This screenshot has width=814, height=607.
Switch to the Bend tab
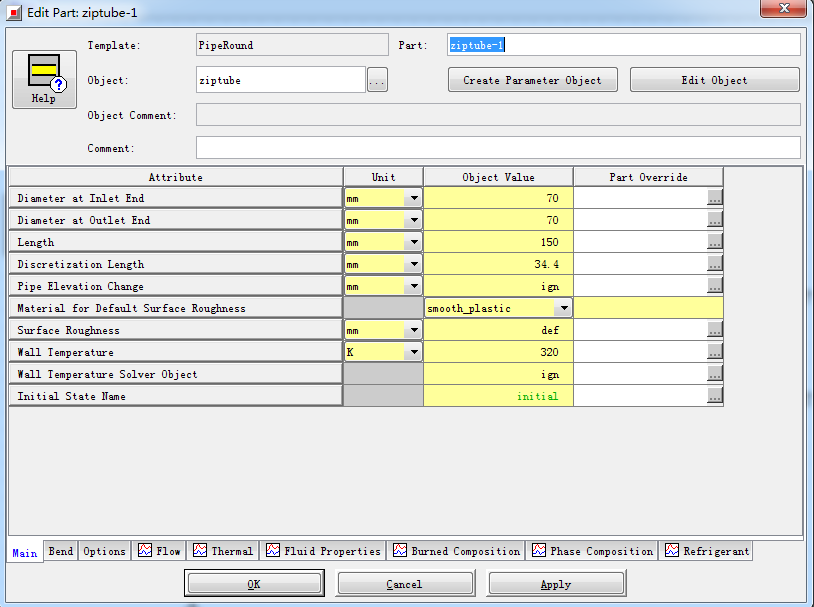(x=61, y=551)
